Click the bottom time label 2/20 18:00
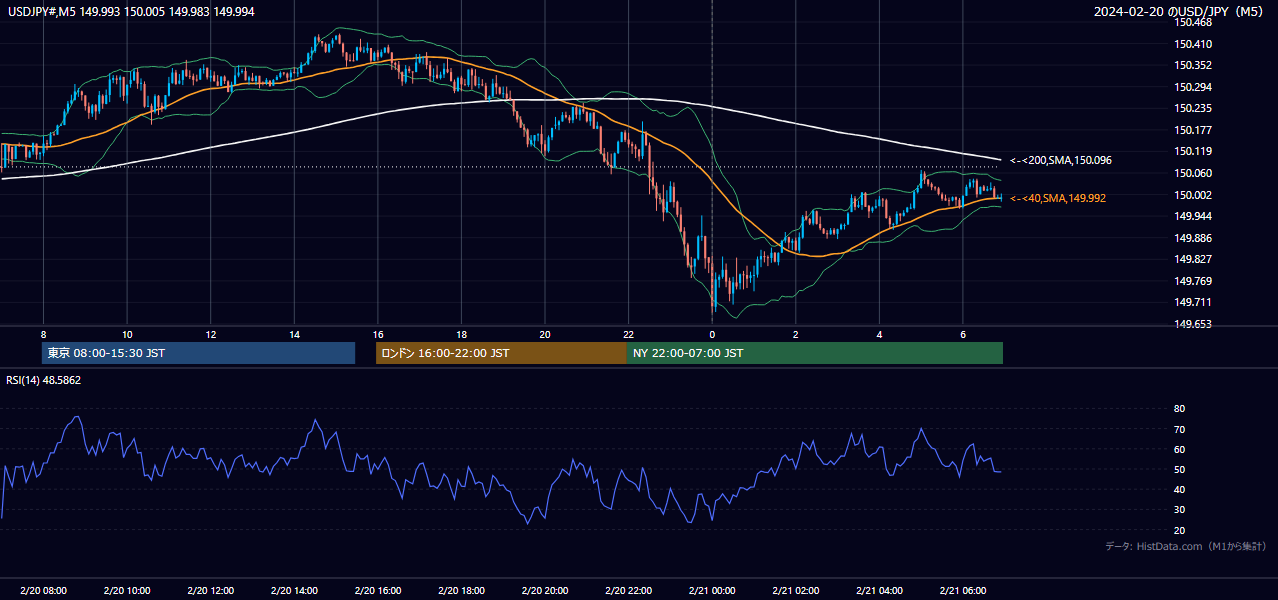Viewport: 1278px width, 600px height. tap(461, 591)
